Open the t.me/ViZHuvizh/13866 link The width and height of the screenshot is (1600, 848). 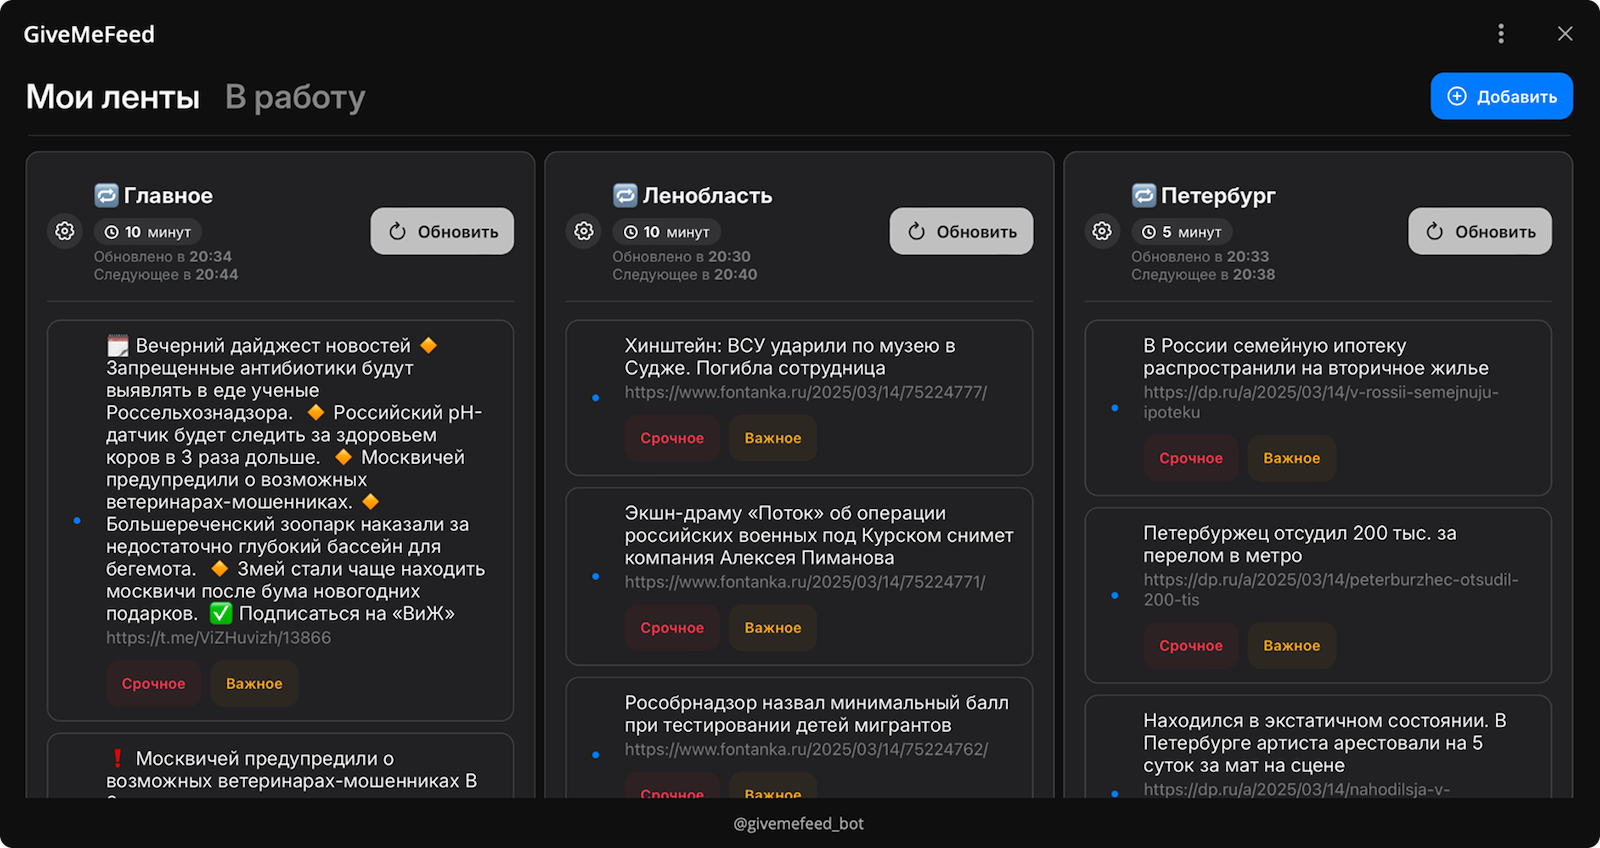(219, 638)
